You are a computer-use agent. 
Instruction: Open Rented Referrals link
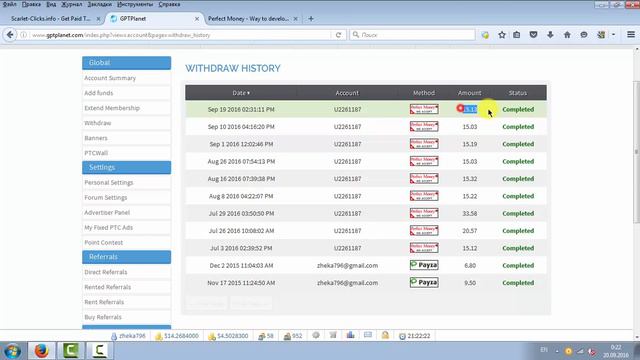click(108, 287)
